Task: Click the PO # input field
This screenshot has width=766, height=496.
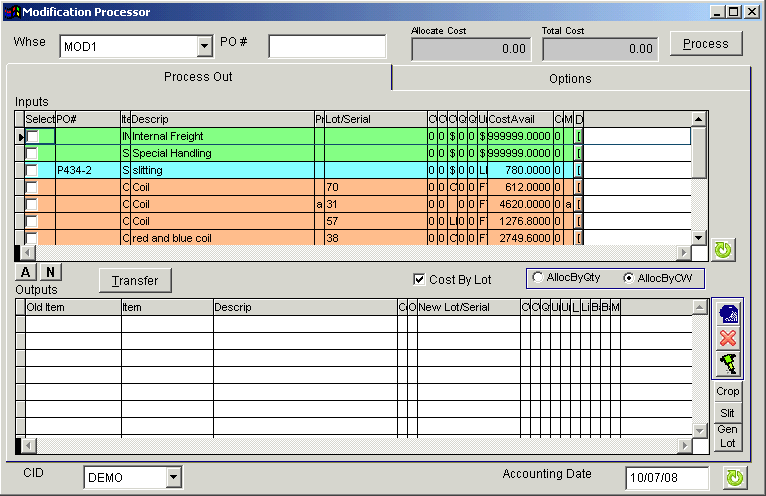Action: [x=326, y=47]
